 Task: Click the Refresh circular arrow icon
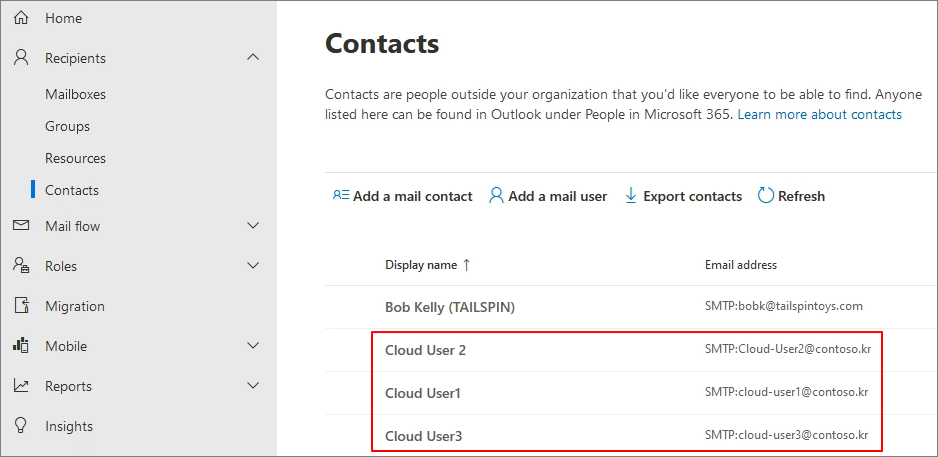[x=766, y=196]
